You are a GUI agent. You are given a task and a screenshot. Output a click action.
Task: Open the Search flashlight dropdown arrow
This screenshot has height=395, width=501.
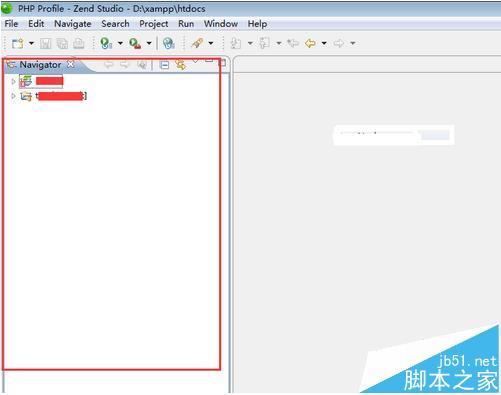click(211, 43)
